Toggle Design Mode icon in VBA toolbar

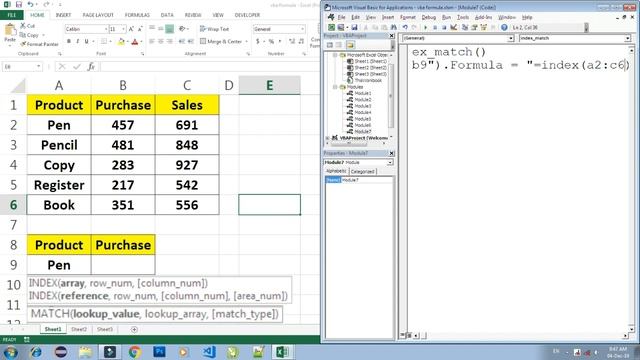tap(453, 27)
